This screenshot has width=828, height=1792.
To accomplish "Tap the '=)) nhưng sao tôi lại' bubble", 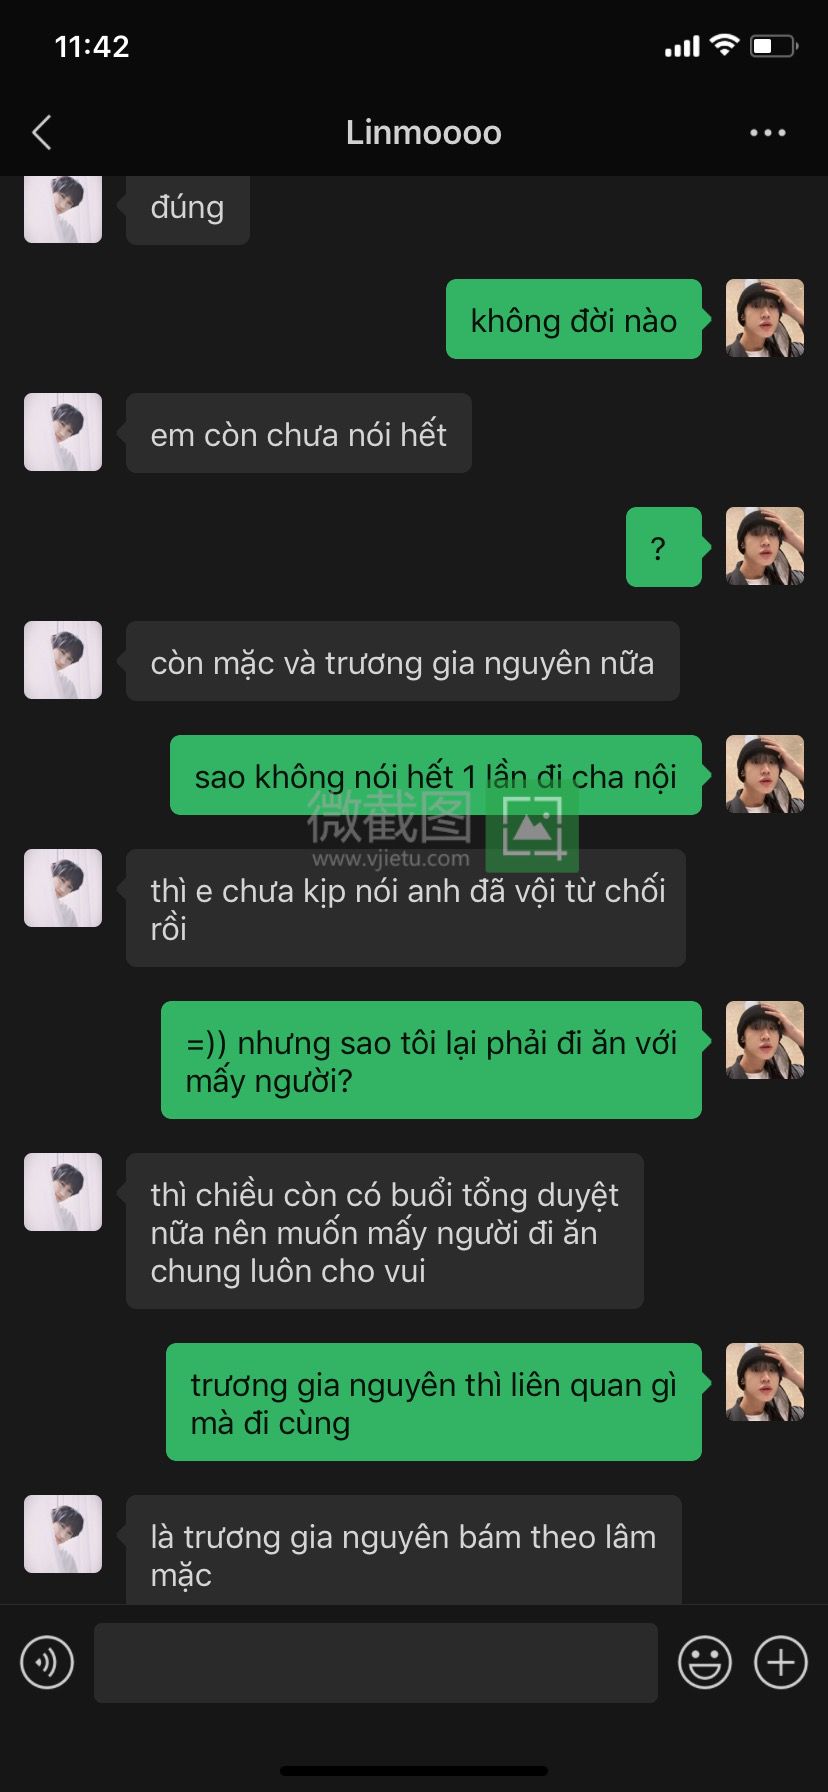I will coord(431,1060).
